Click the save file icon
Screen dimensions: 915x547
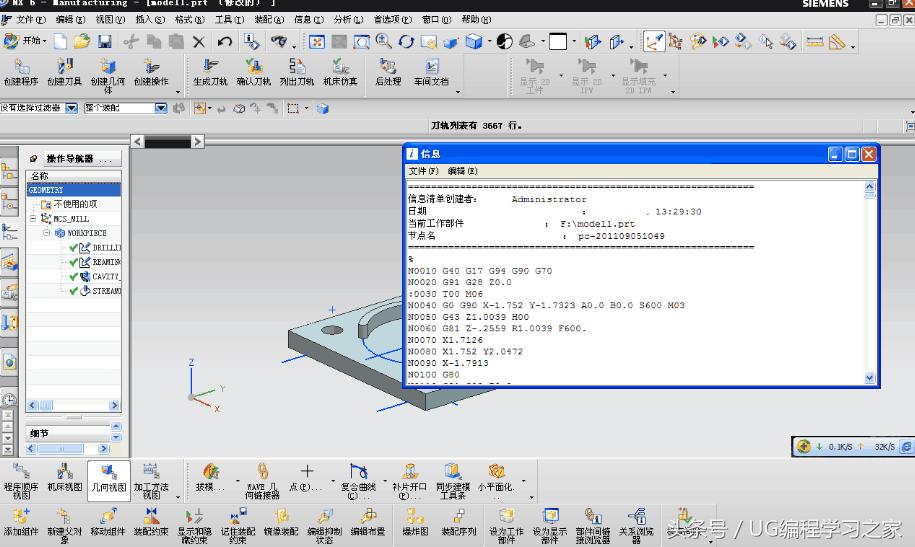pos(103,41)
